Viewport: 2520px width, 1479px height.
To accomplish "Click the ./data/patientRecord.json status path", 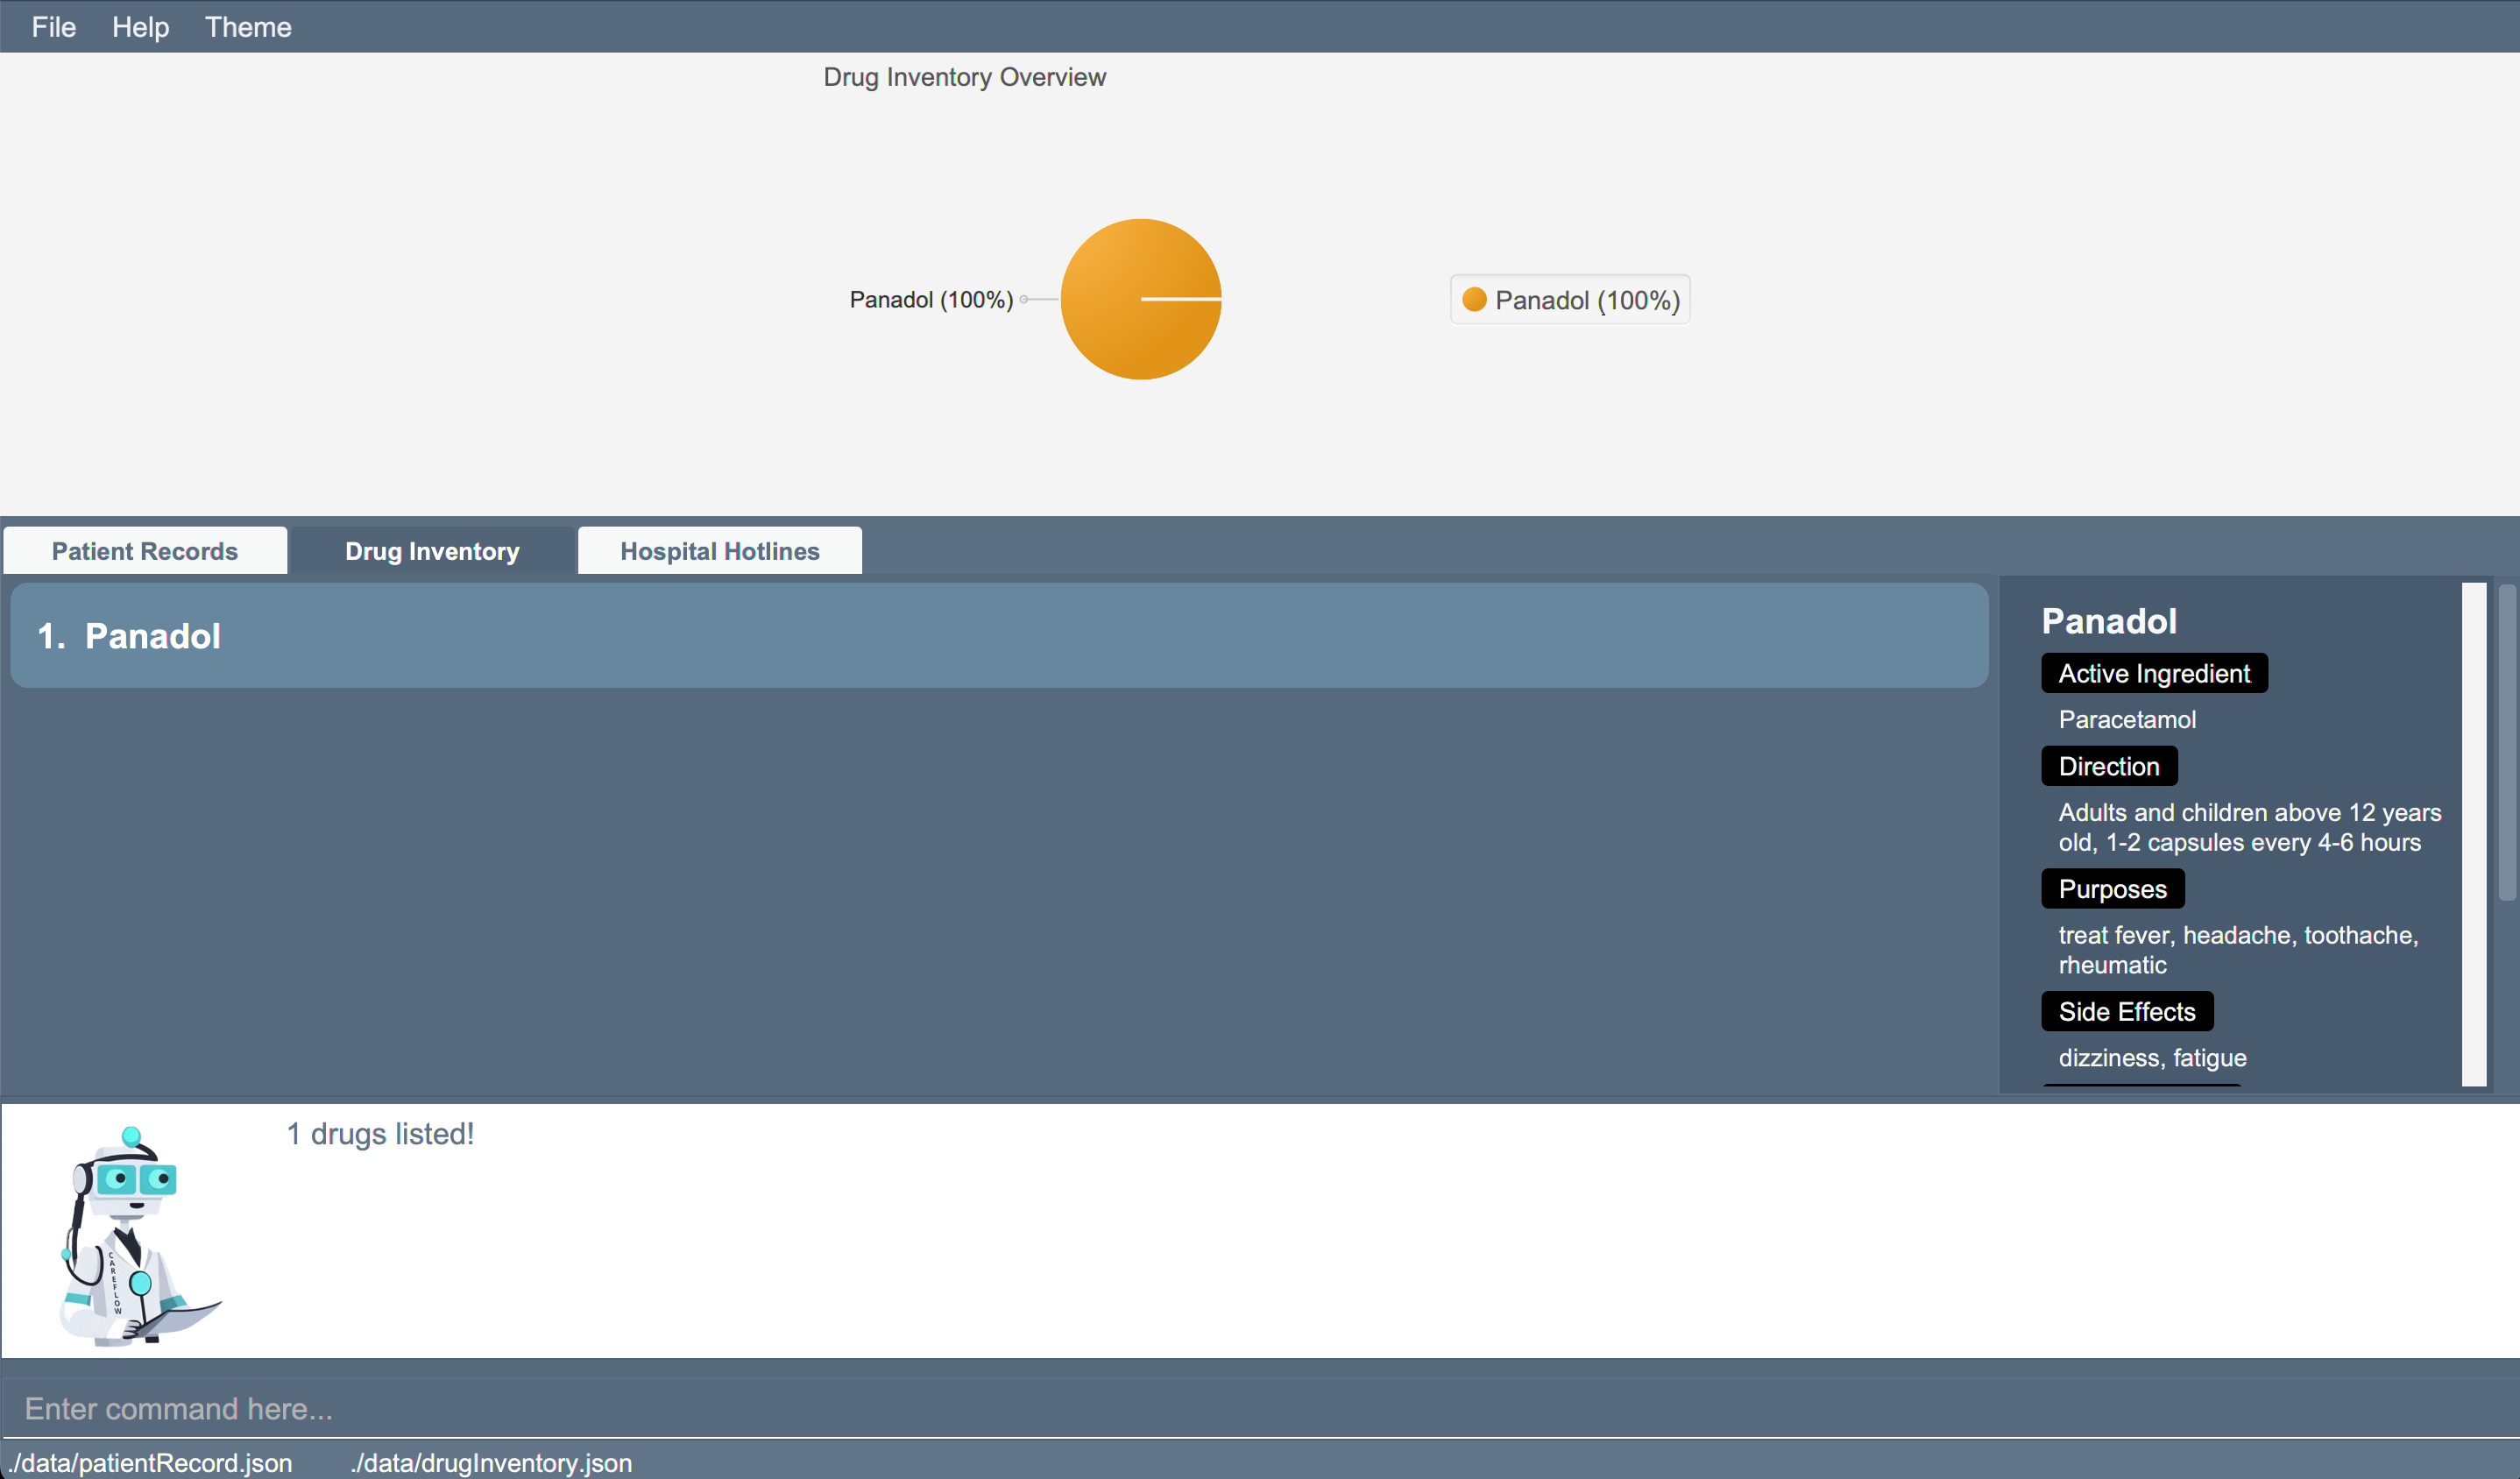I will point(150,1463).
